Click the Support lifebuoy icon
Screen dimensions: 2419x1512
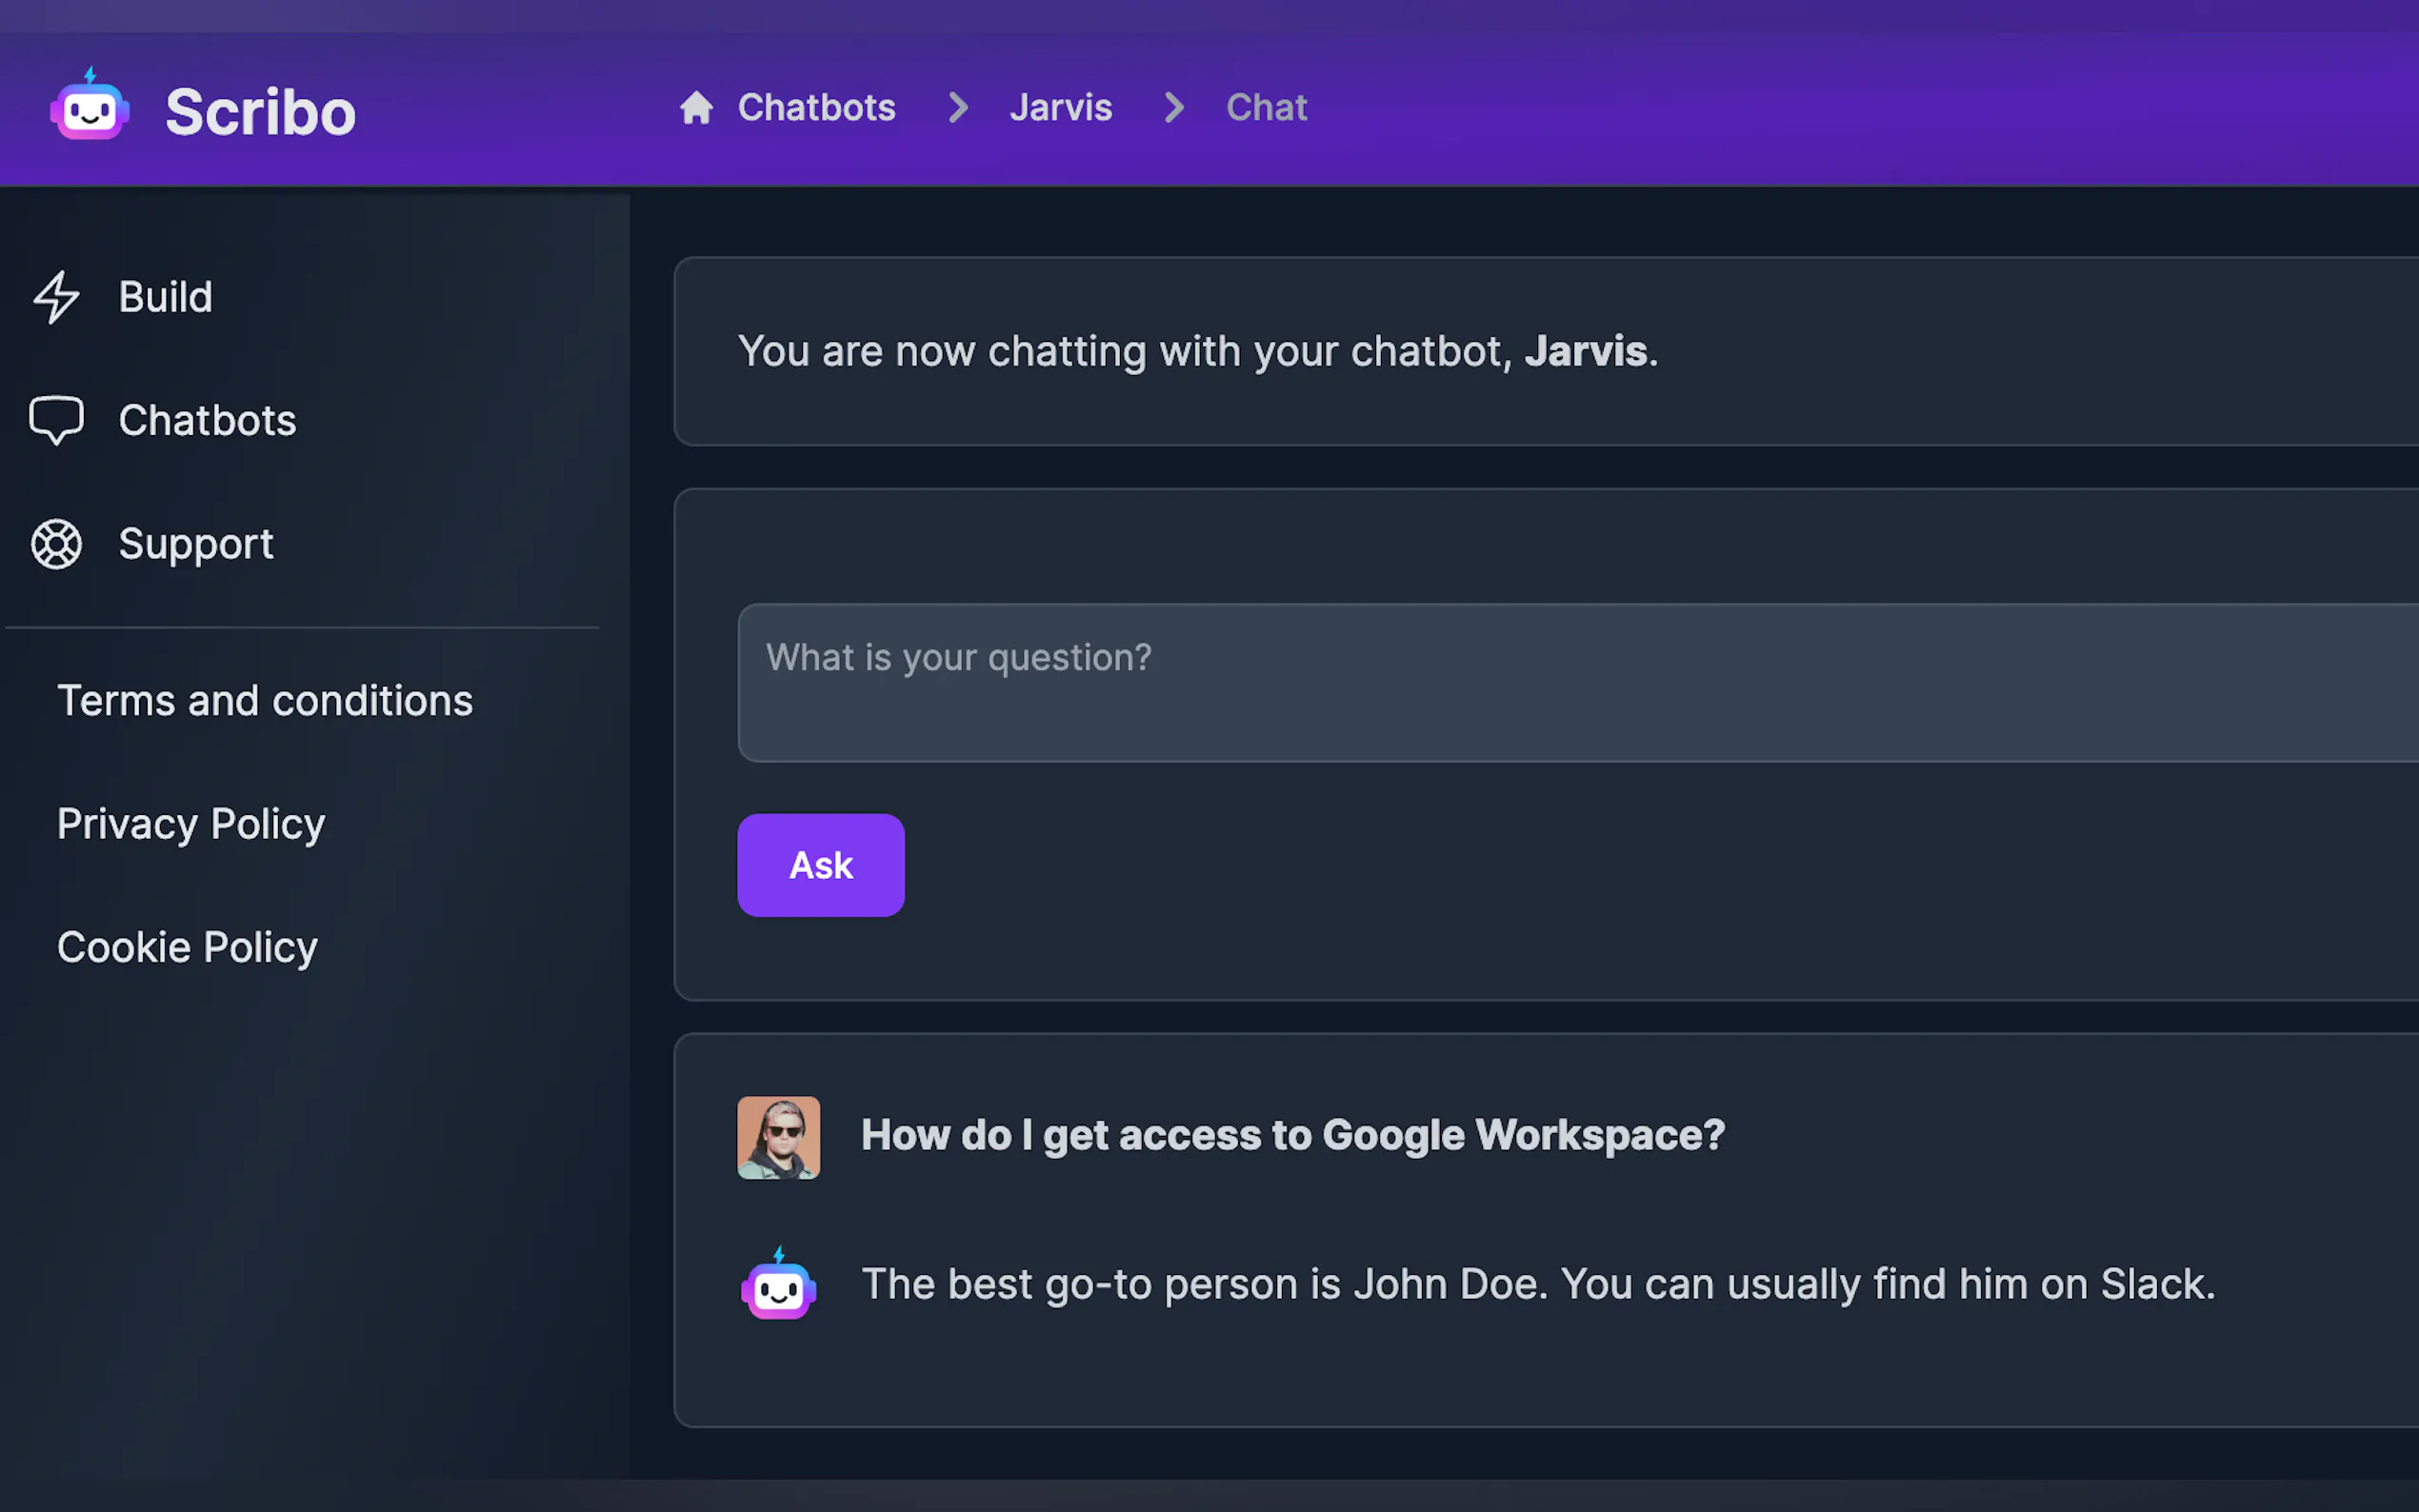click(x=56, y=544)
